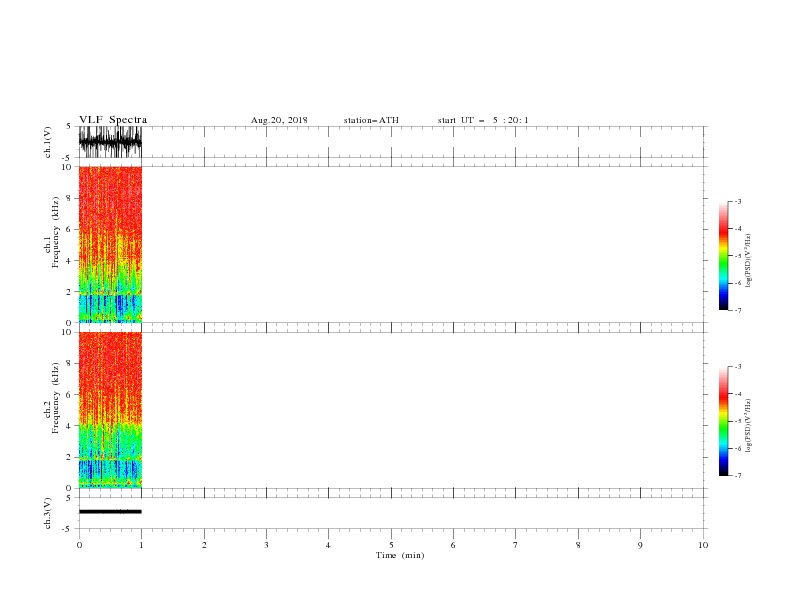
Task: Click the ch.3(V) axis label
Action: point(48,513)
